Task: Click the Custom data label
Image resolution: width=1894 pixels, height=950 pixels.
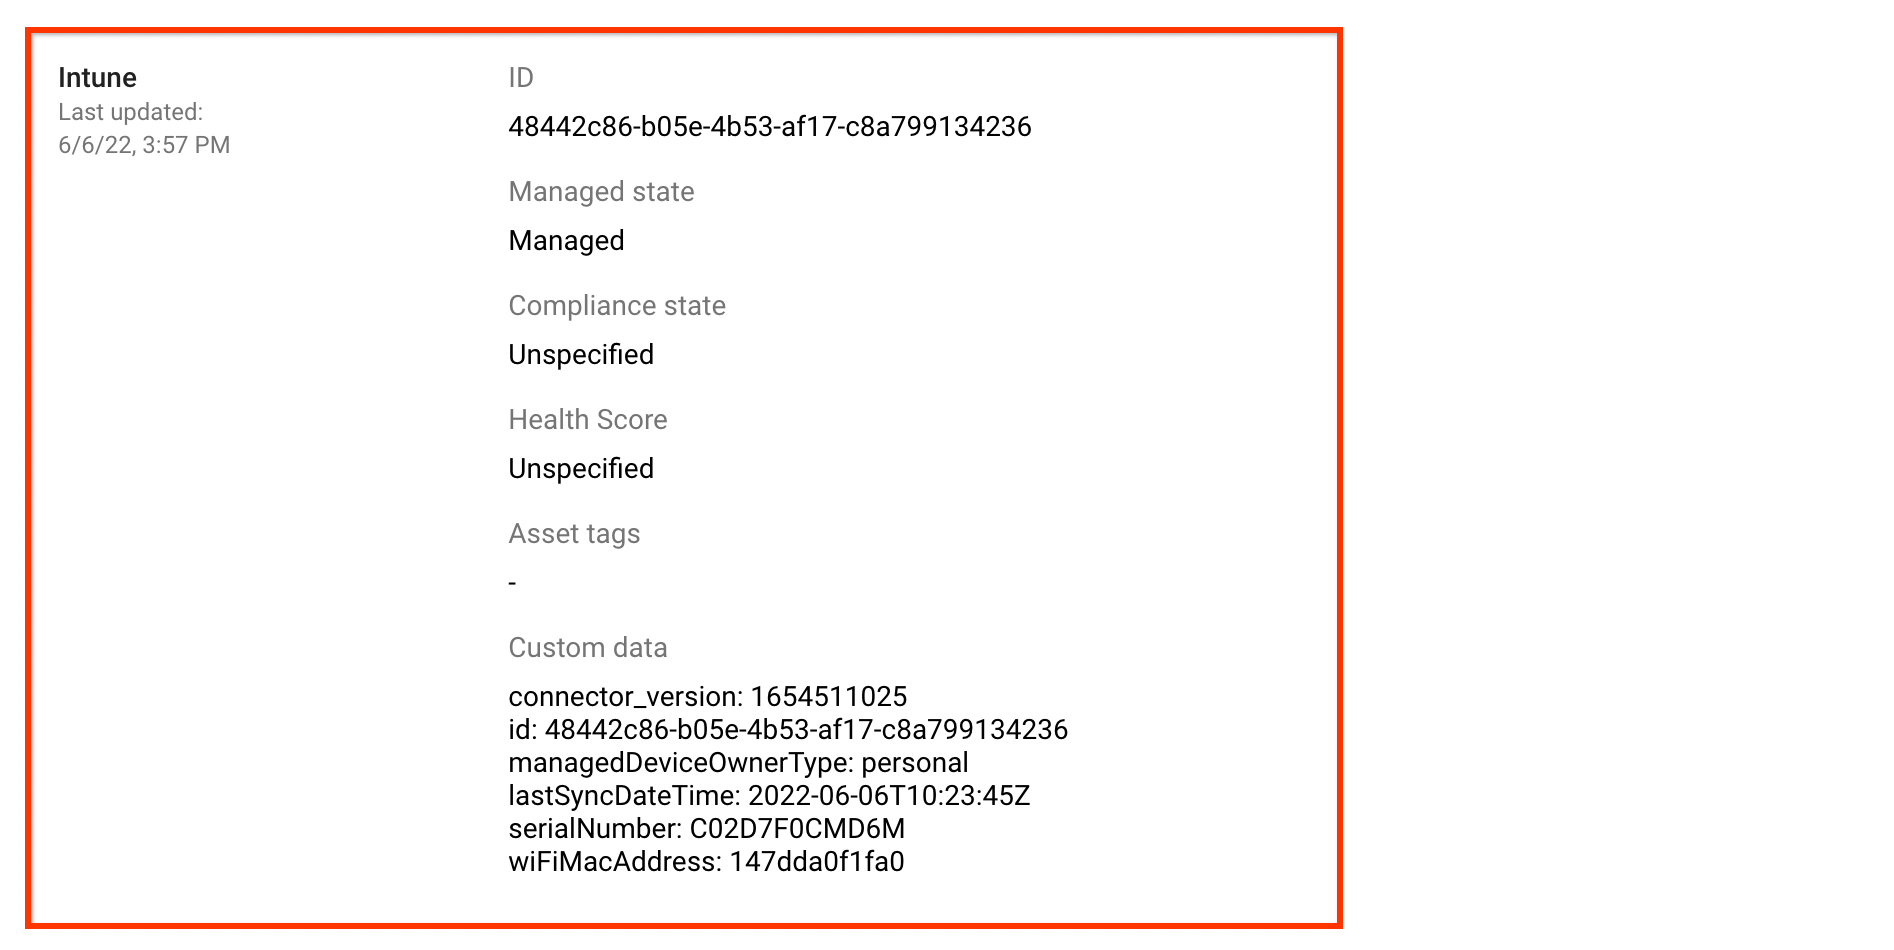Action: (x=587, y=648)
